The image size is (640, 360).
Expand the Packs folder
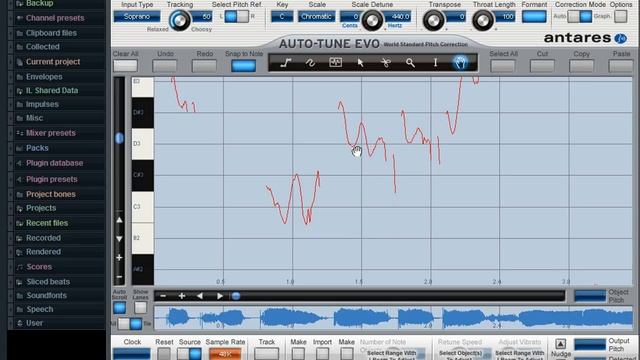pyautogui.click(x=37, y=148)
